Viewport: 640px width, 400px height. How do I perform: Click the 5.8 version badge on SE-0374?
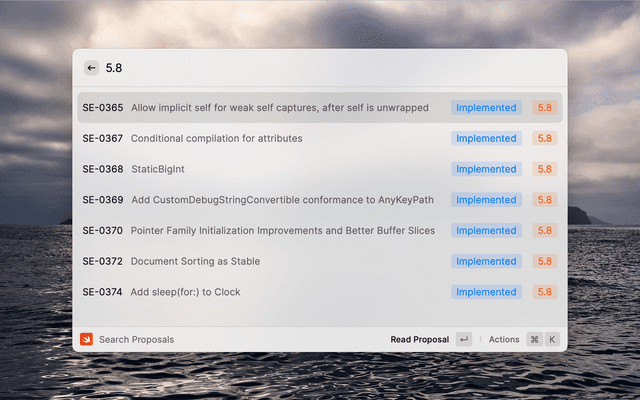[x=545, y=292]
